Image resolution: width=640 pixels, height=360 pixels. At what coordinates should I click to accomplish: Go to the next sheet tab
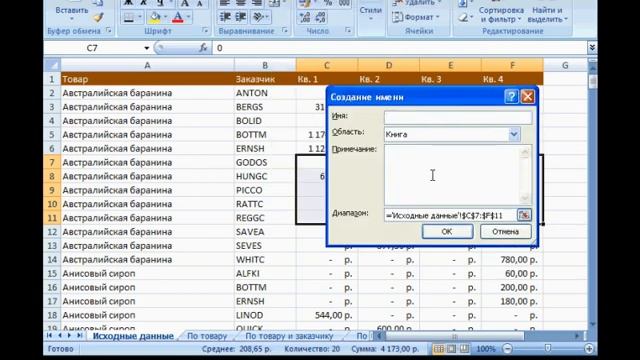69,336
